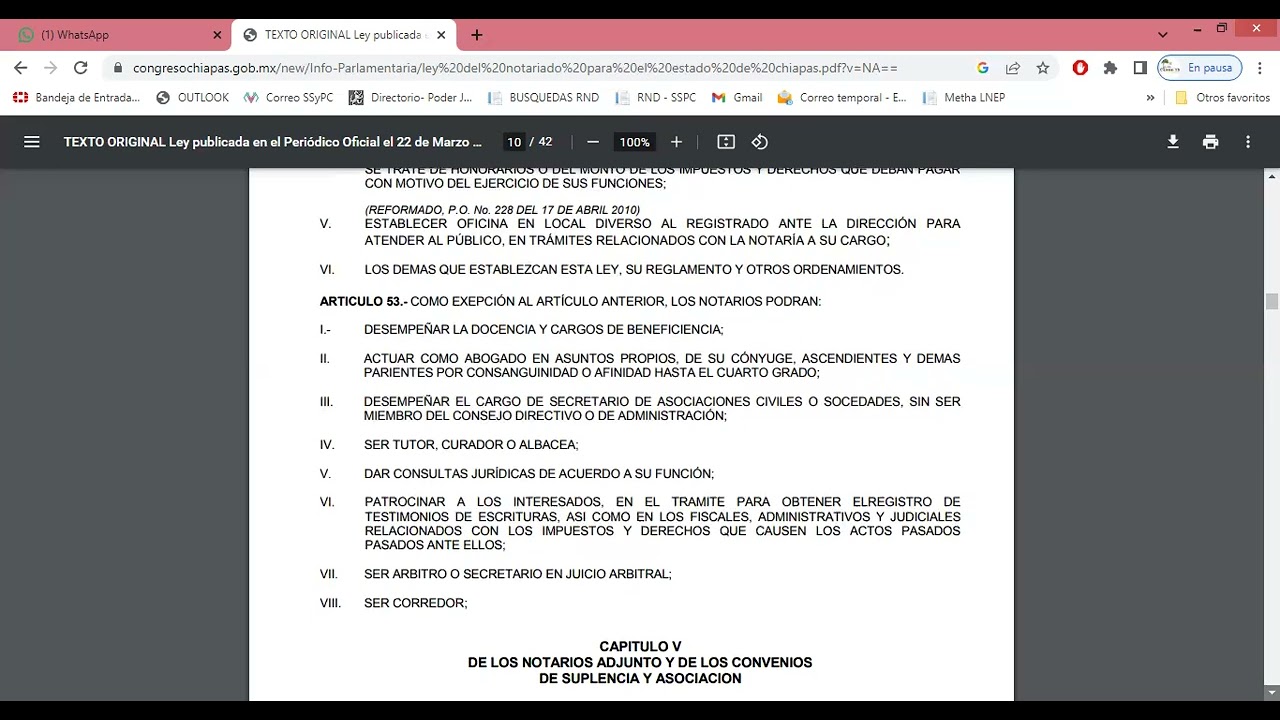Screen dimensions: 1280x720
Task: Toggle the browser side panel
Action: click(1140, 68)
